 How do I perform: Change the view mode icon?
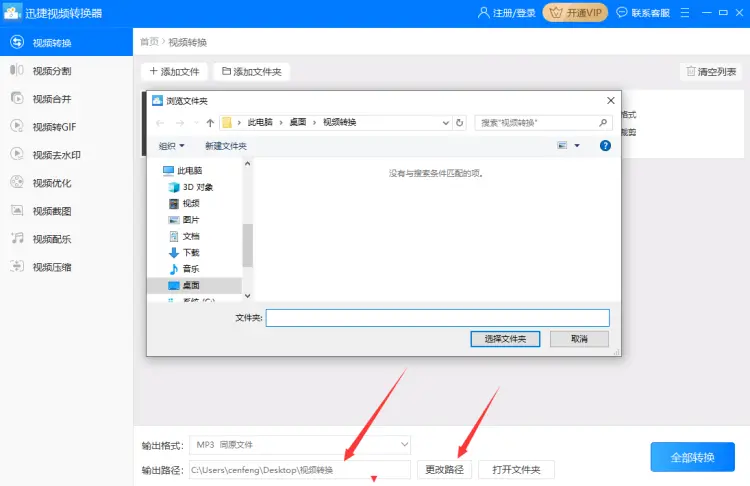tap(562, 145)
